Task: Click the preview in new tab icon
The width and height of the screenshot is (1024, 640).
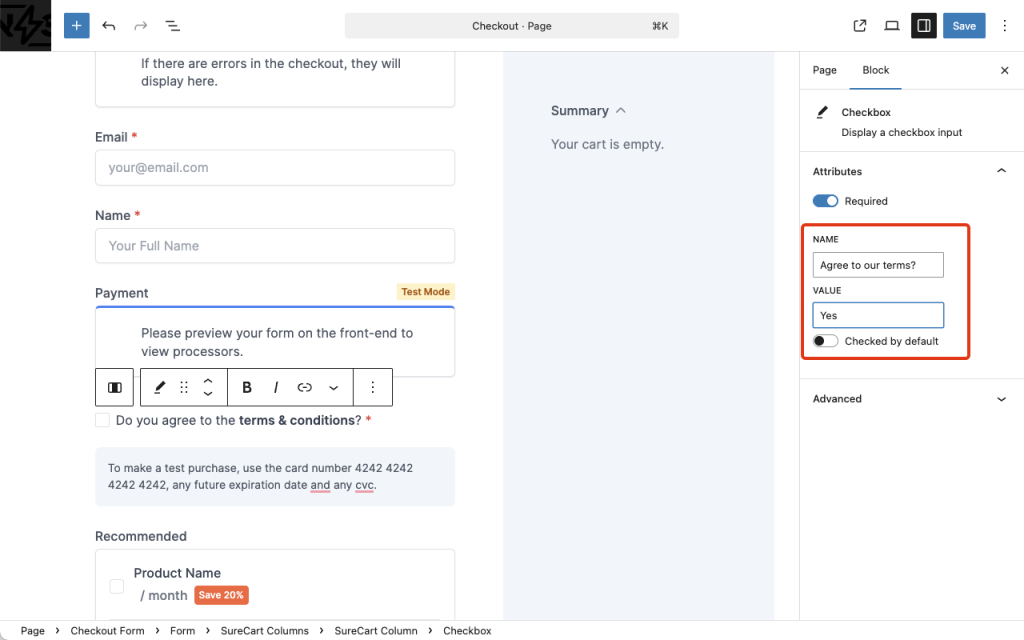Action: [x=859, y=25]
